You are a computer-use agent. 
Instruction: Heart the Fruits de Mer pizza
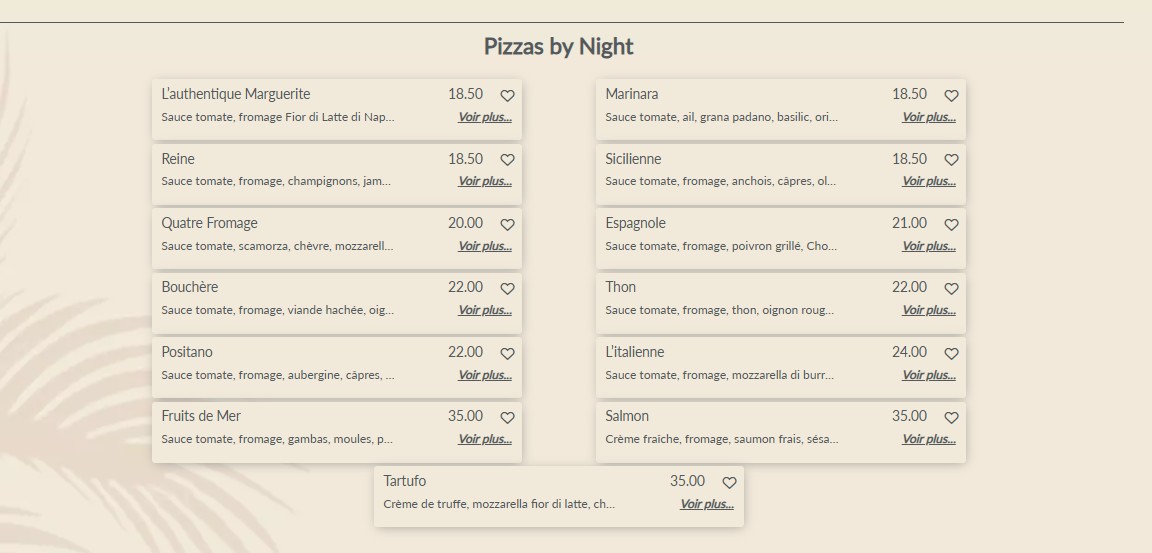pyautogui.click(x=507, y=418)
